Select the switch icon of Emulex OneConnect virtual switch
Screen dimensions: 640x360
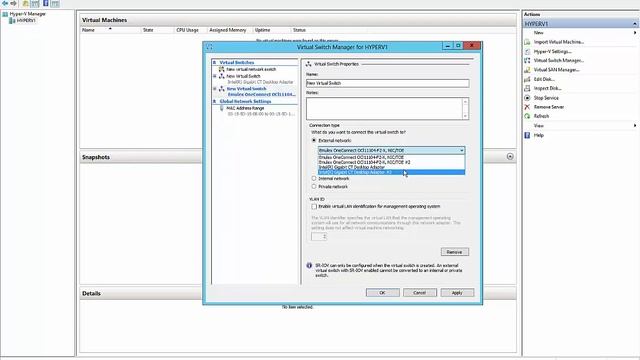222,89
